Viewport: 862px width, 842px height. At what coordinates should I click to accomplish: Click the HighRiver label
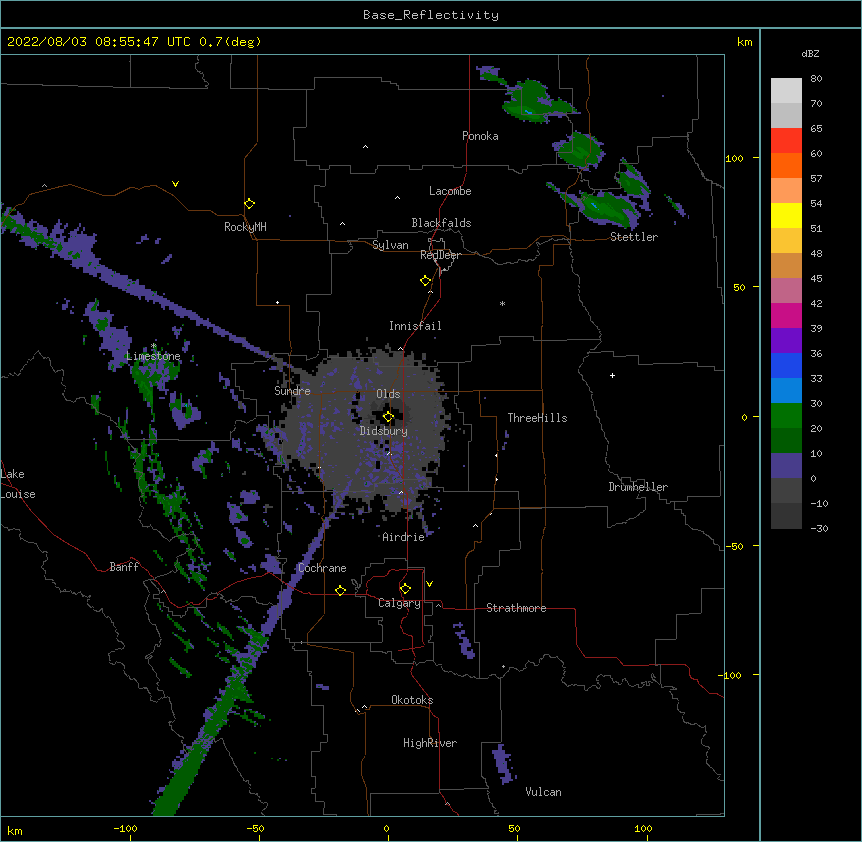pos(430,743)
